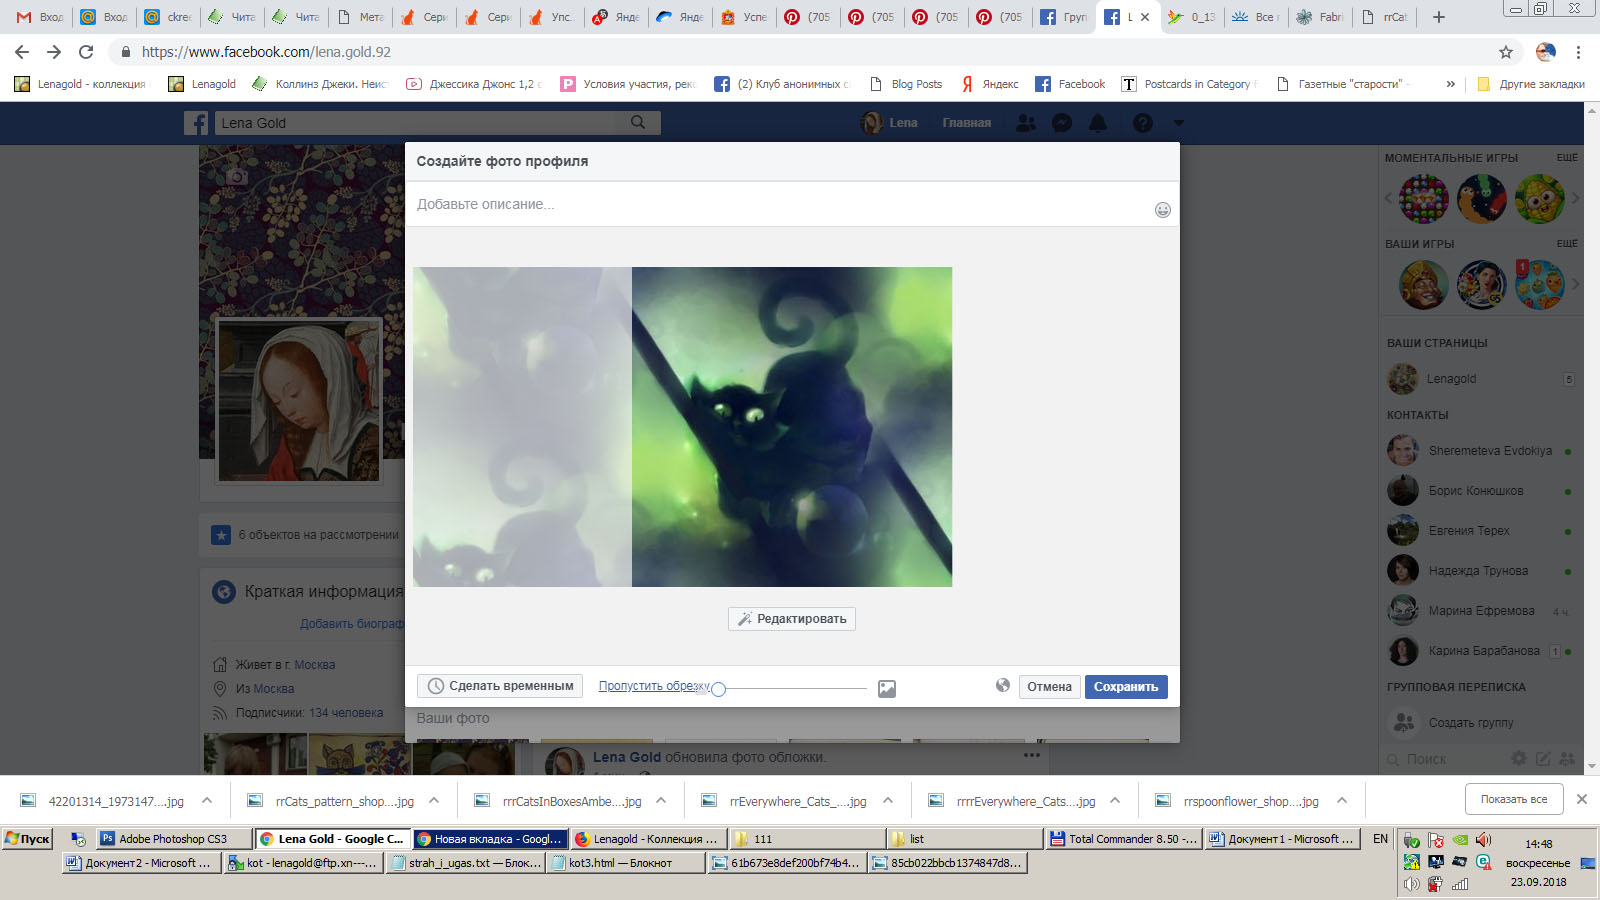This screenshot has width=1600, height=900.
Task: Click the Добавьте описание text field
Action: 780,204
